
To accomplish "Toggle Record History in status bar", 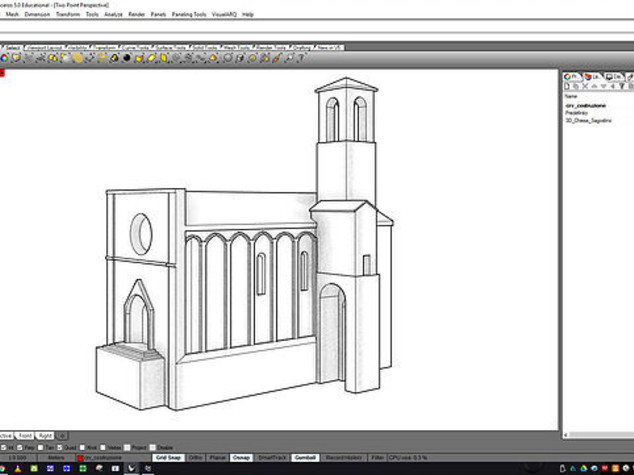I will click(344, 458).
